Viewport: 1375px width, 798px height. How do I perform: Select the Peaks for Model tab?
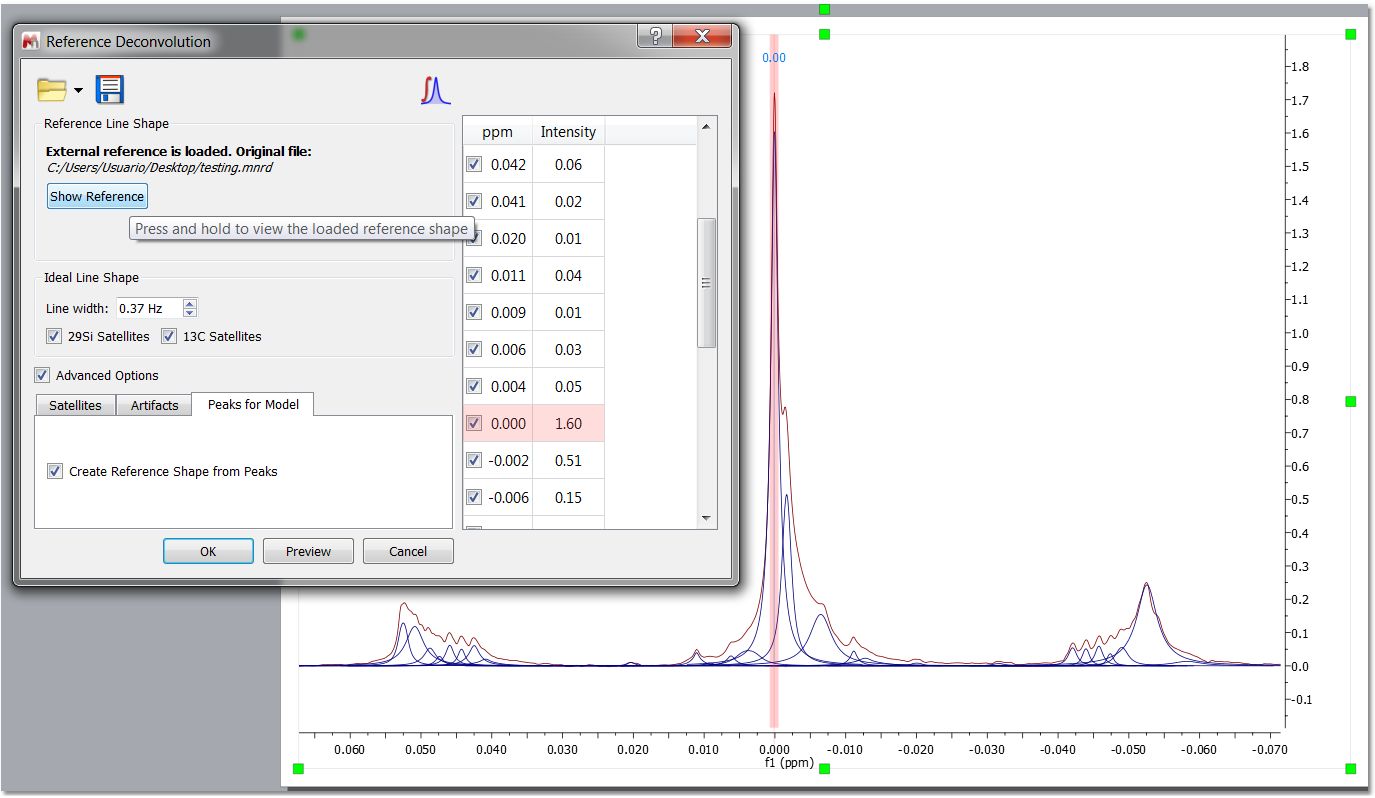point(253,404)
